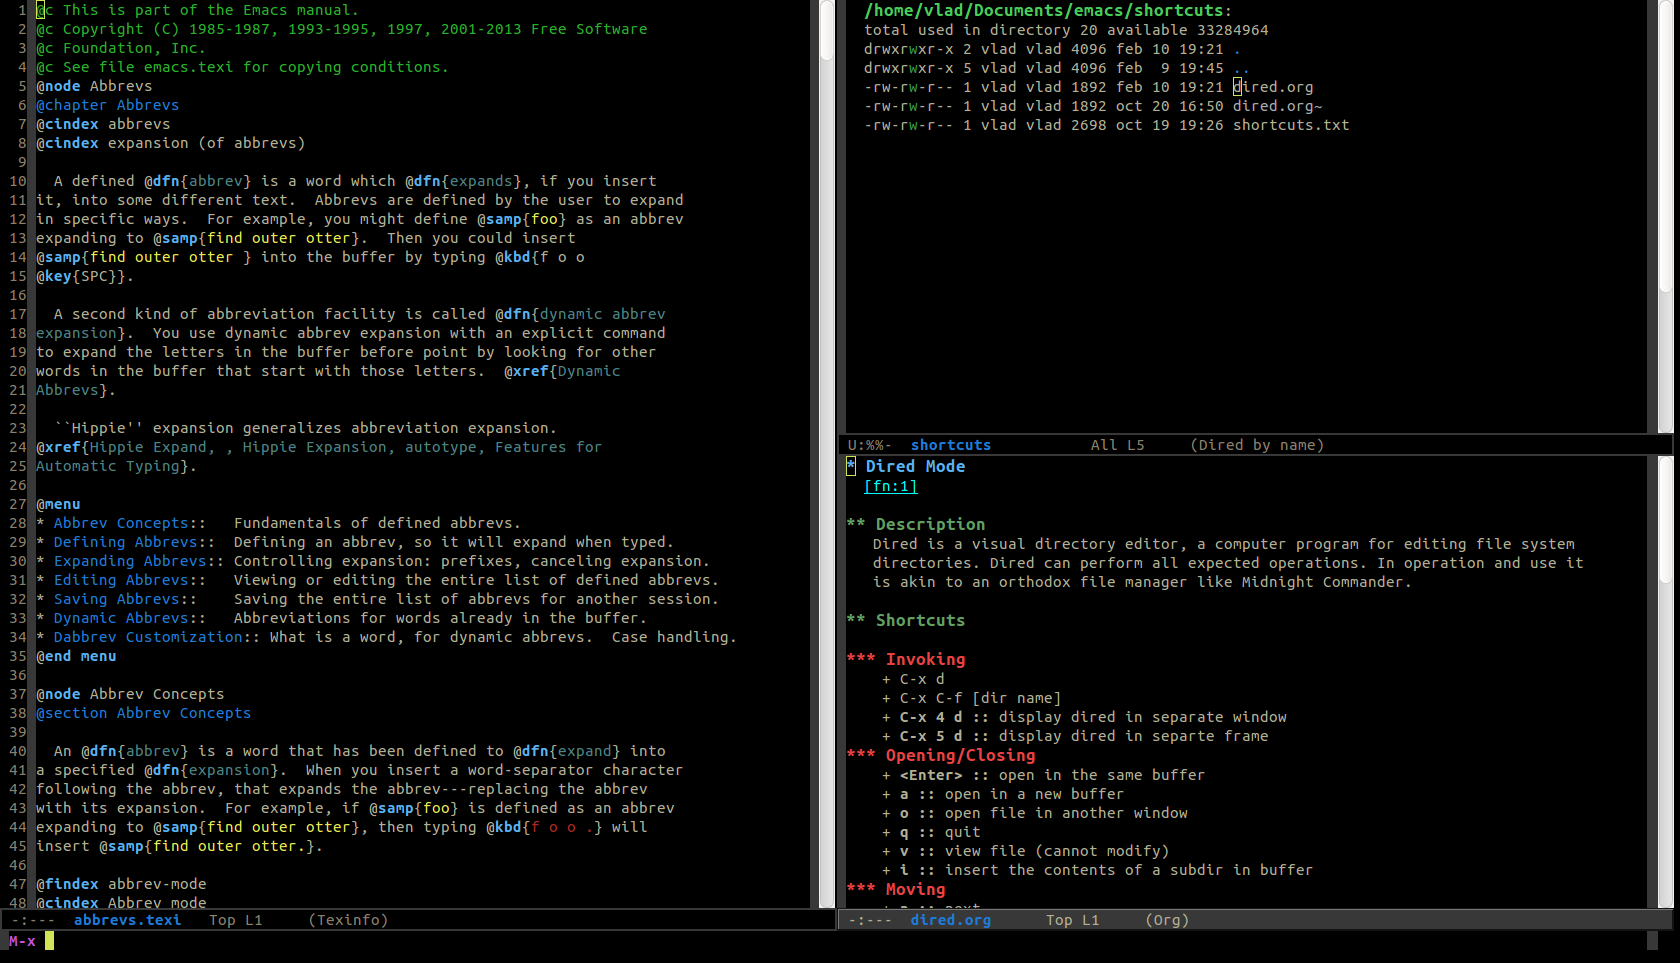Open Dabbrev Customization menu entry
Image resolution: width=1680 pixels, height=963 pixels.
point(148,637)
